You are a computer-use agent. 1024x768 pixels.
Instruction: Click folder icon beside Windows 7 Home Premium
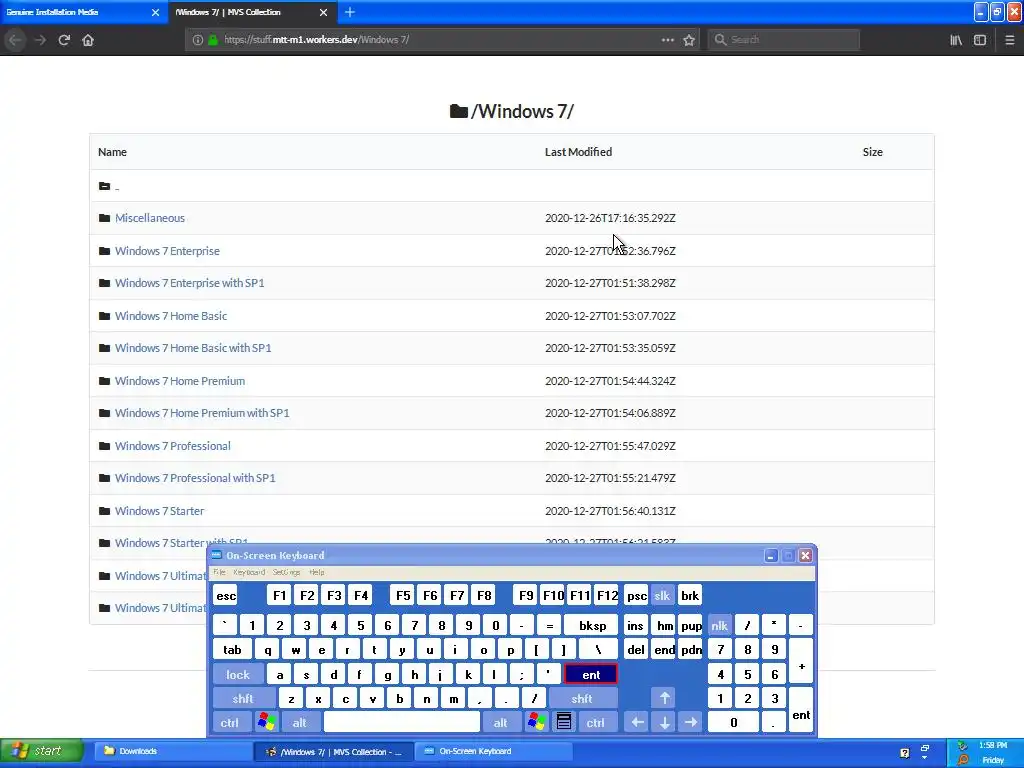click(104, 381)
